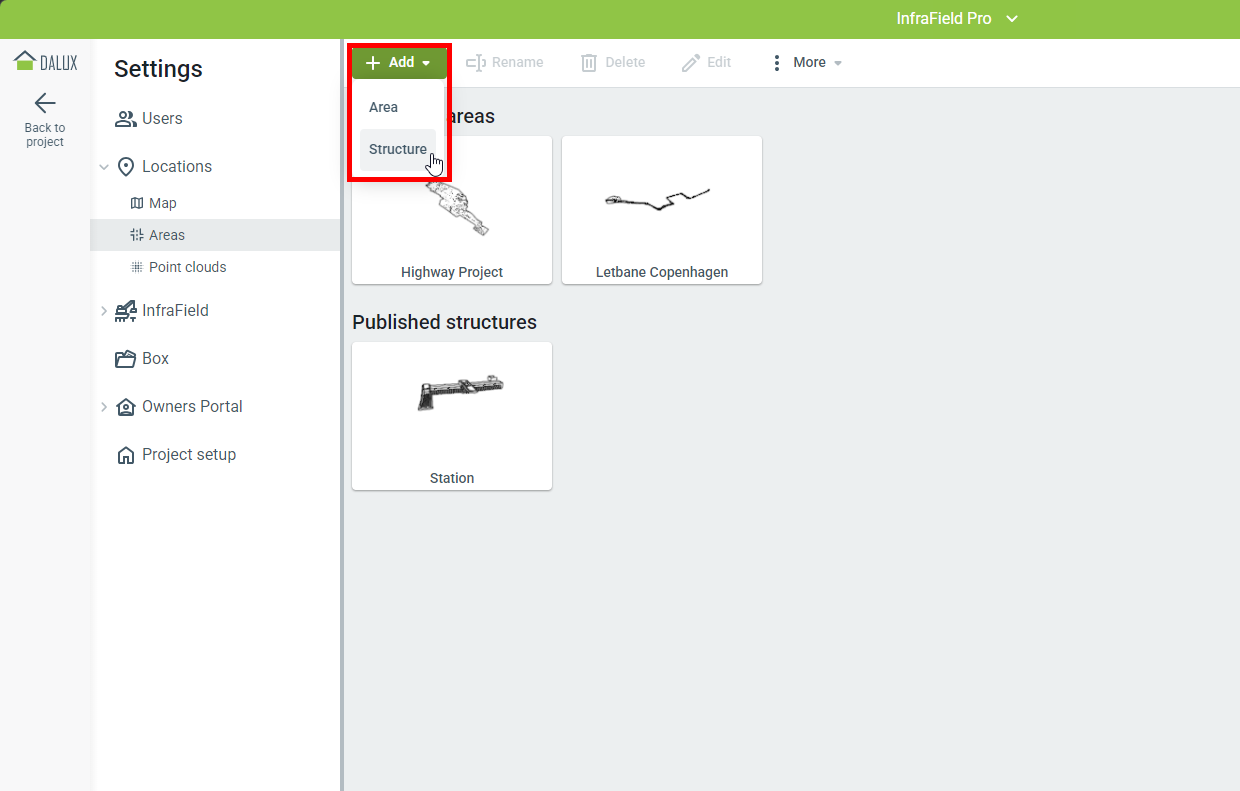Open the Users settings icon
The height and width of the screenshot is (791, 1240).
point(126,119)
